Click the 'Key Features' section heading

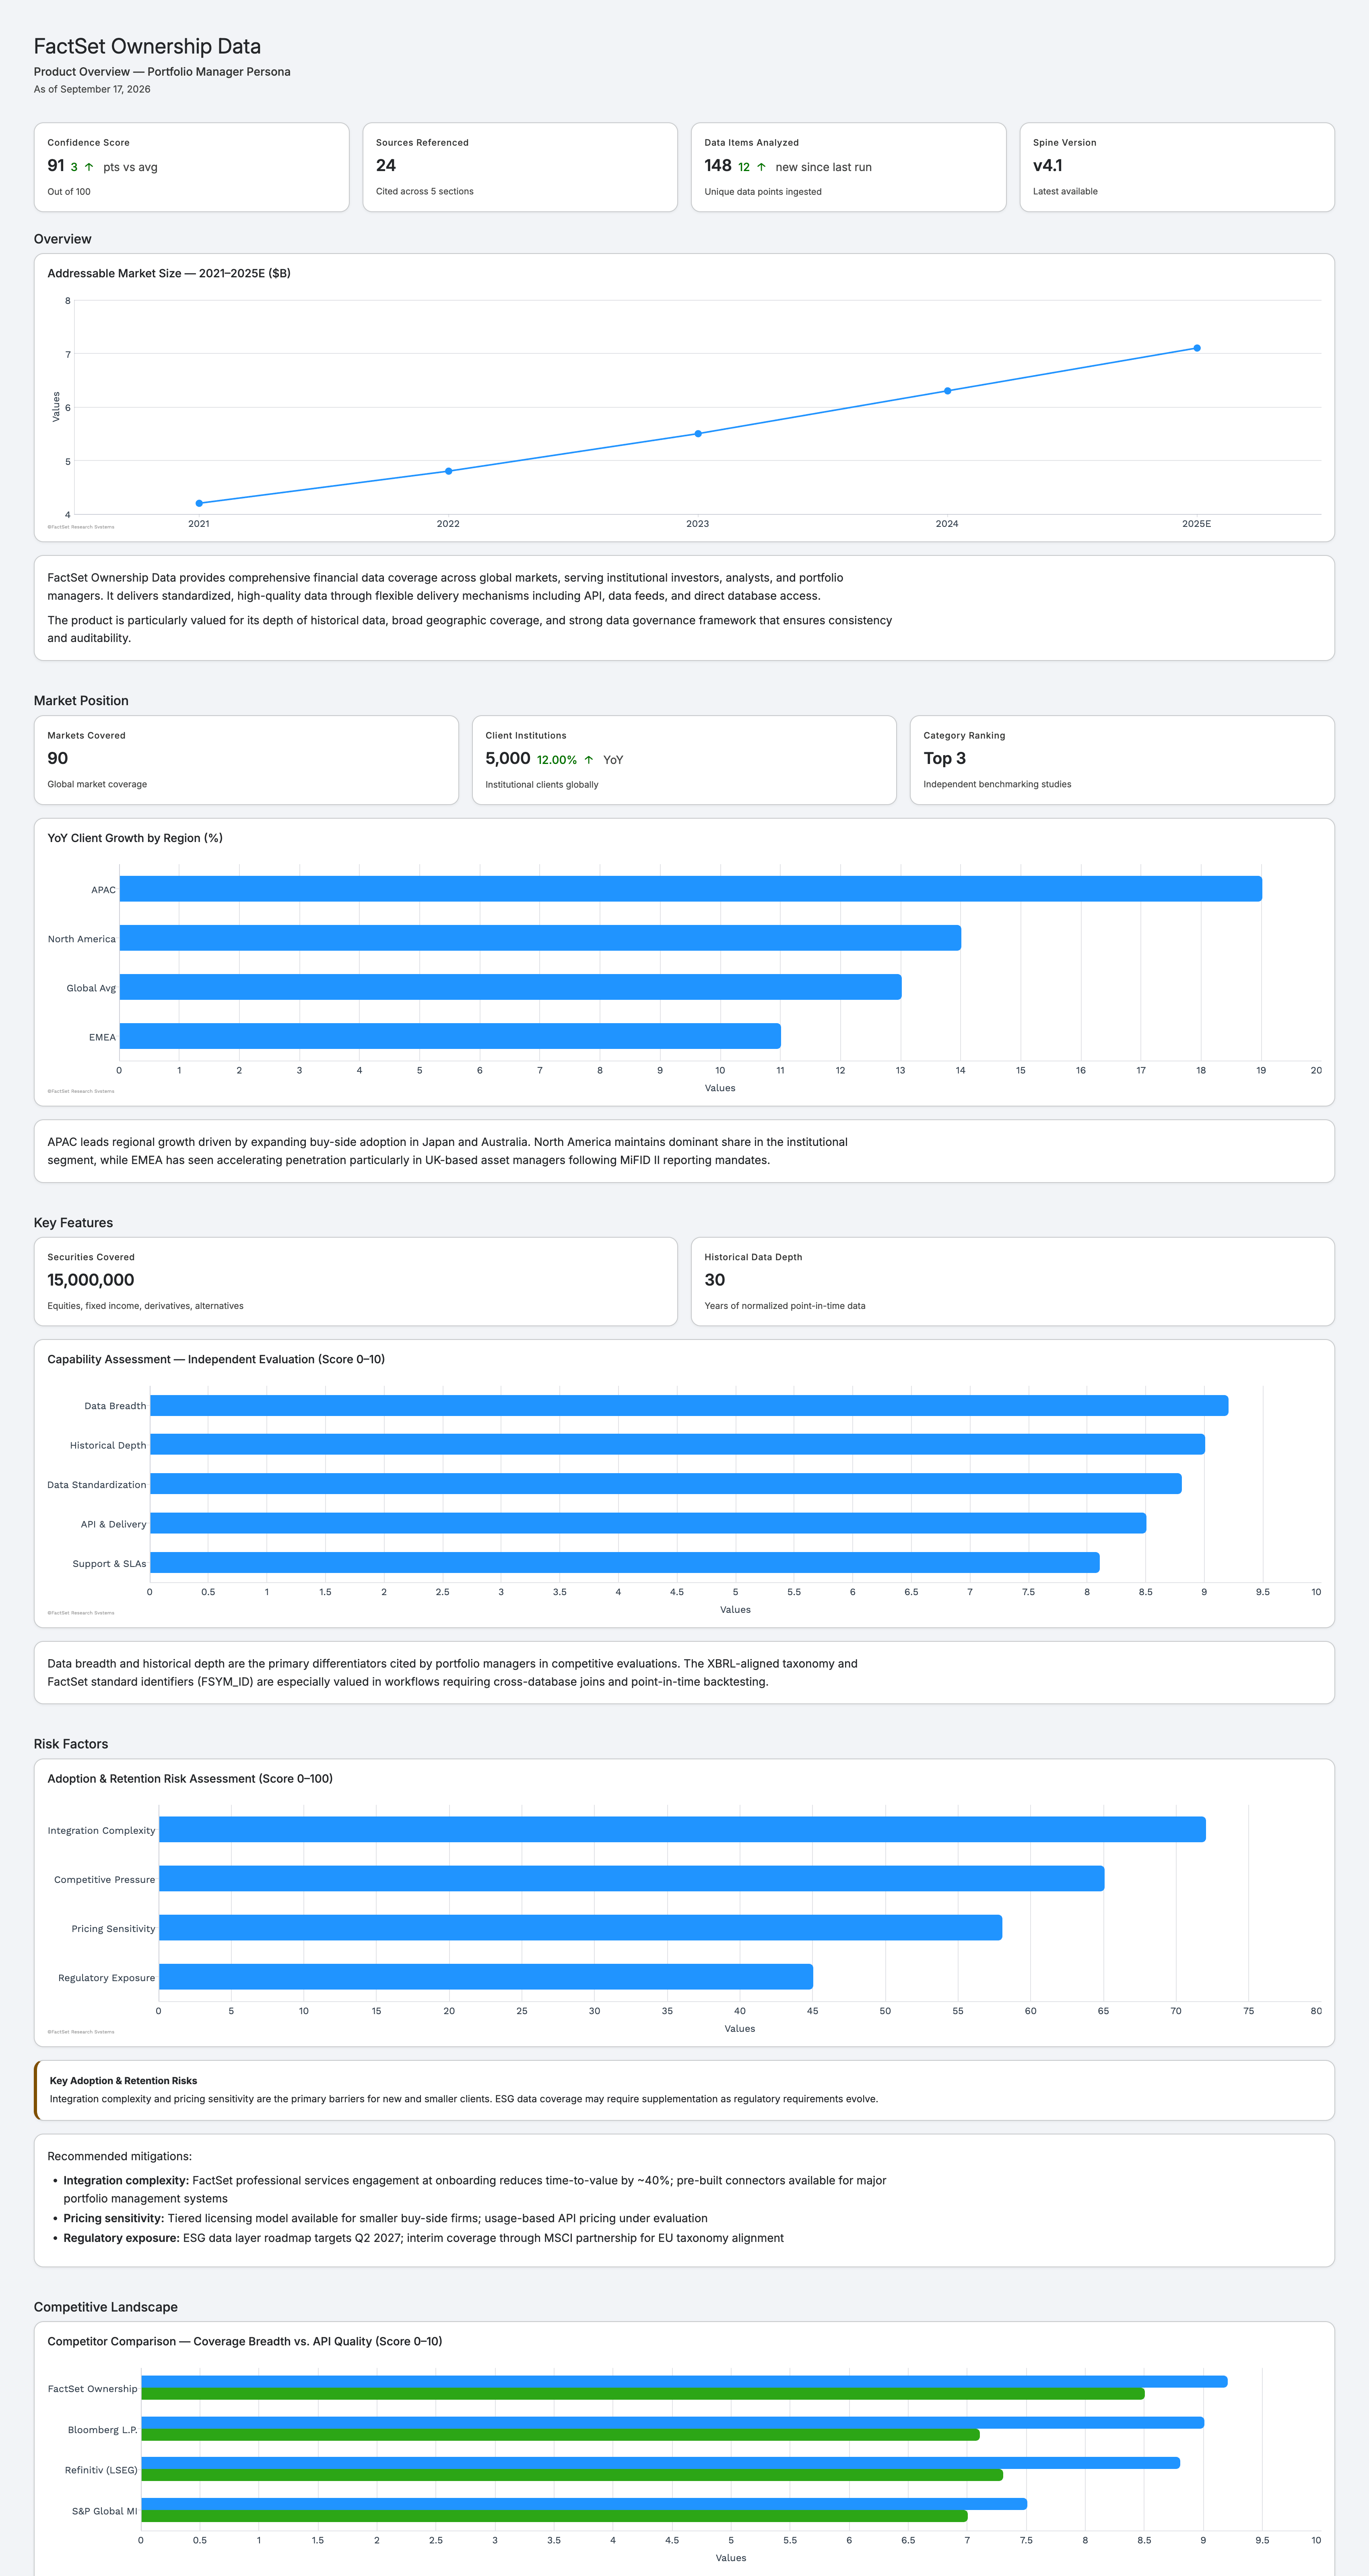coord(73,1223)
